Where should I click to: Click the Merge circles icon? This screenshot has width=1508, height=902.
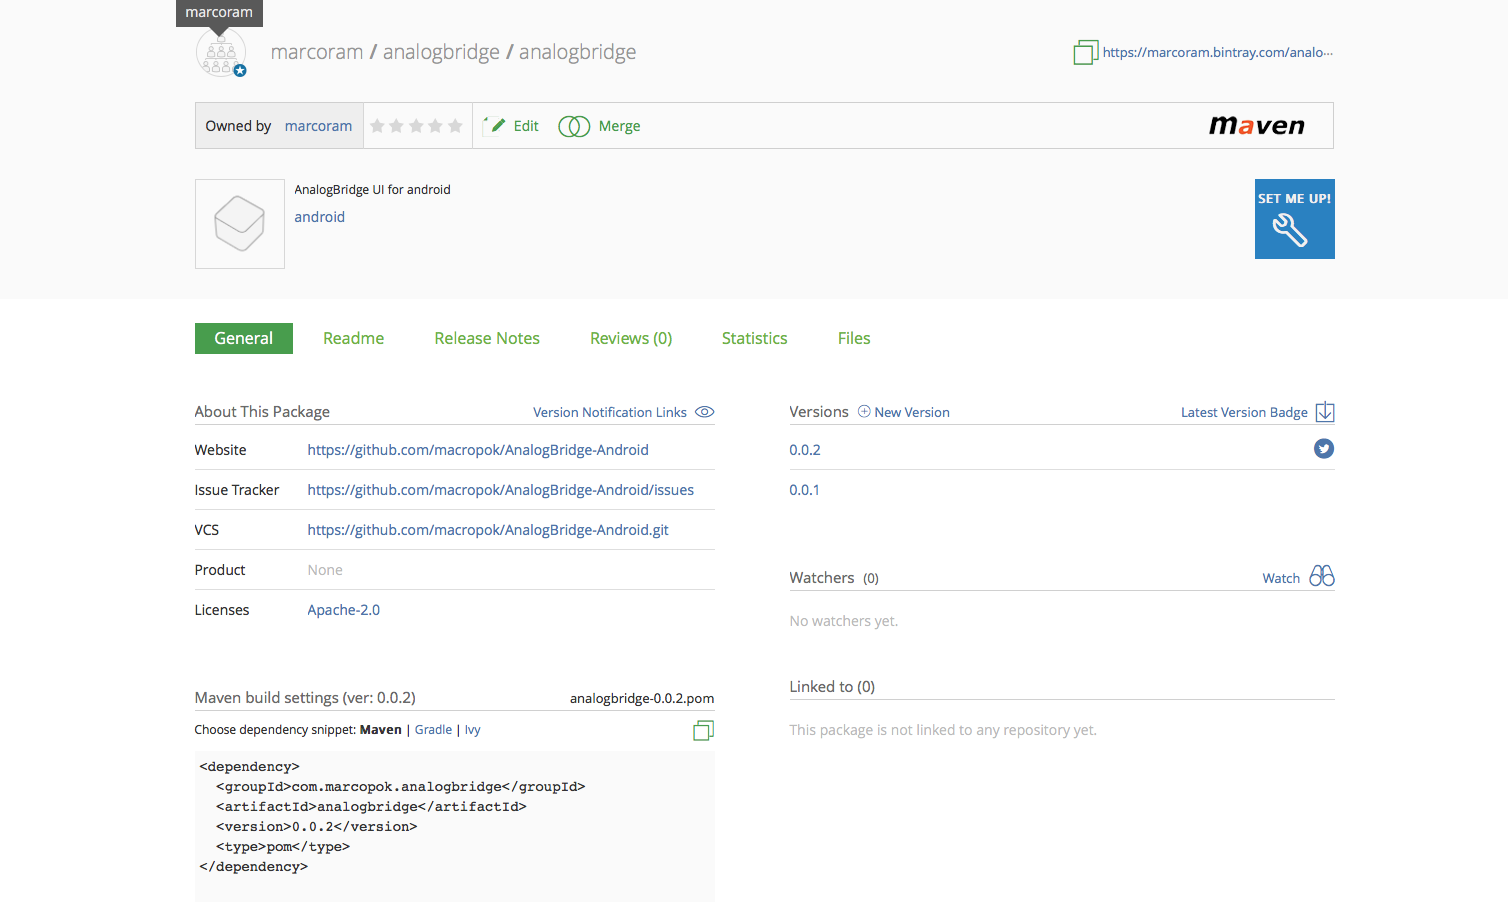[x=574, y=126]
